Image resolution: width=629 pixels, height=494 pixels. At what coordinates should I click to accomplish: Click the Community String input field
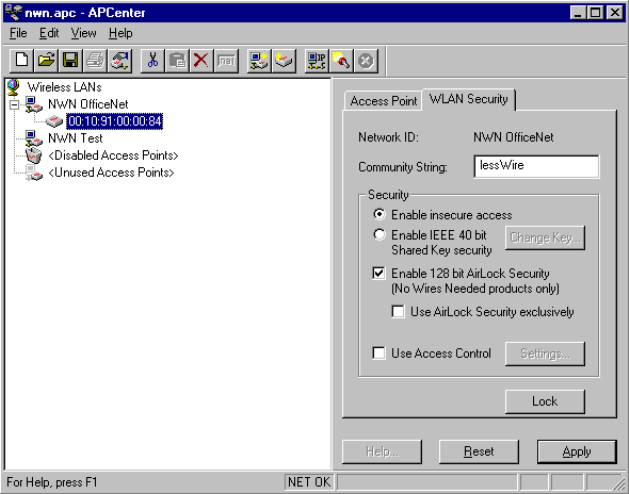(536, 166)
